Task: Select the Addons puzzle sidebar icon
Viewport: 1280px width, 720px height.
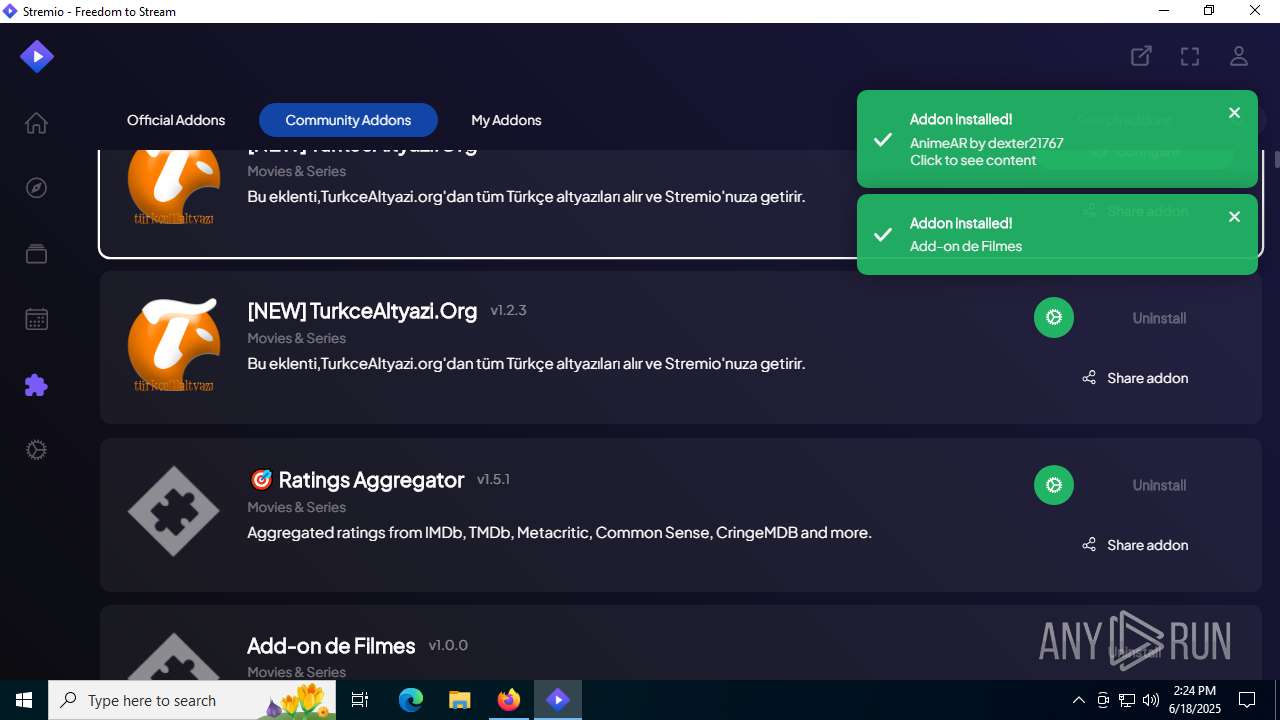Action: pos(36,385)
